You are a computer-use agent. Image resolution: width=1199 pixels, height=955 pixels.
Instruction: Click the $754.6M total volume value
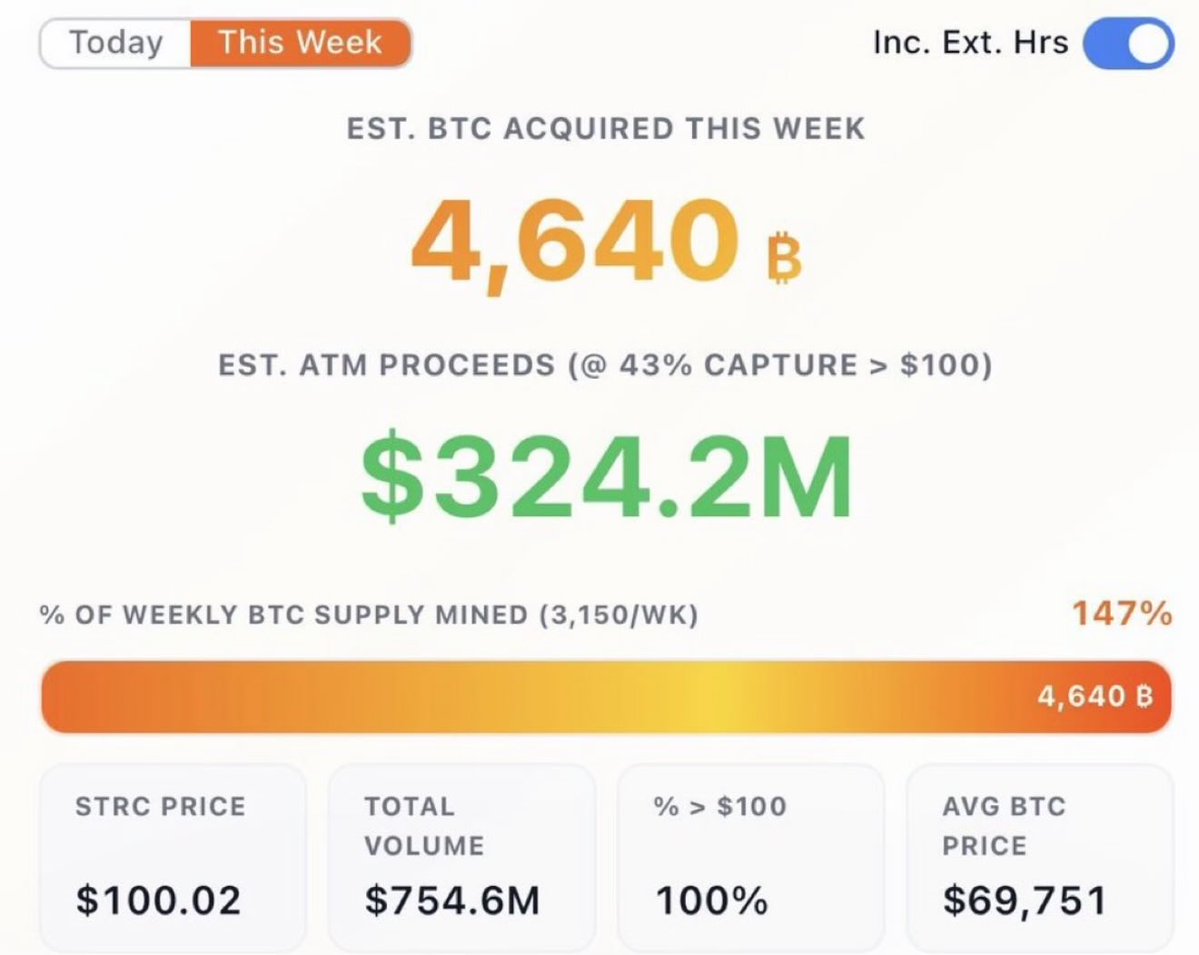point(452,901)
